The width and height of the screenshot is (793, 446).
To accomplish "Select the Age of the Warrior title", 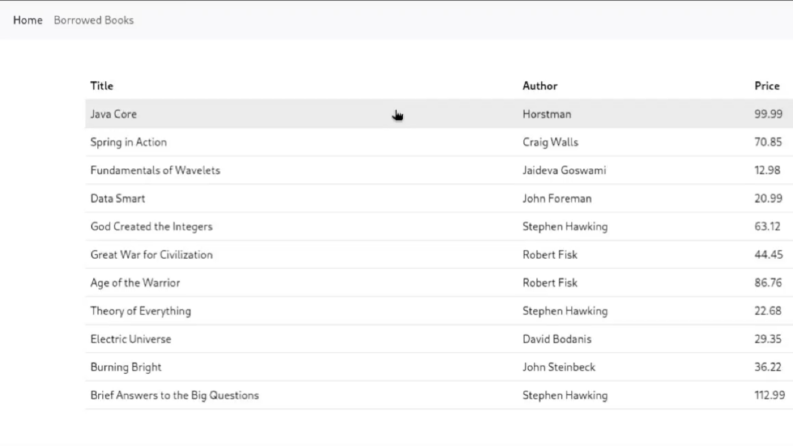I will [135, 283].
